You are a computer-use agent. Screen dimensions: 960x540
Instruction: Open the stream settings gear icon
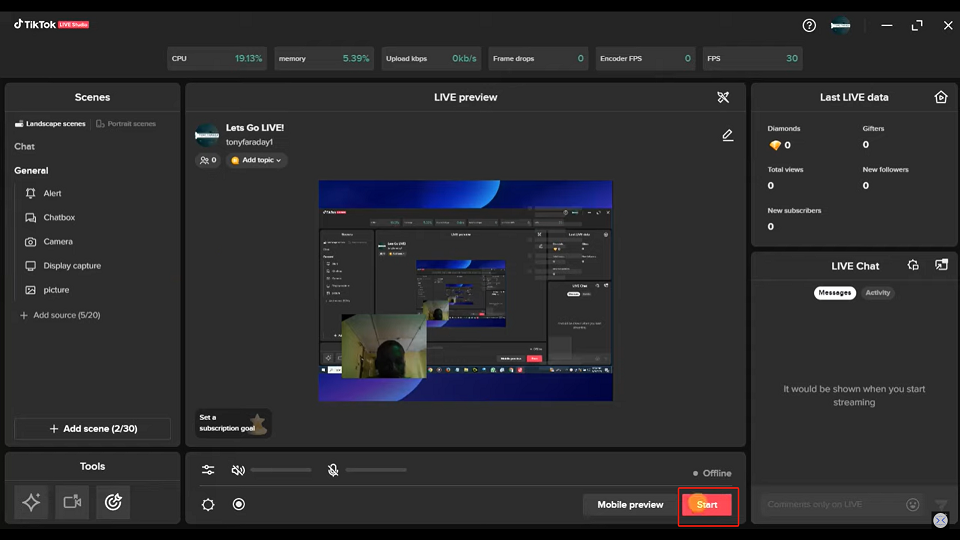click(x=208, y=504)
